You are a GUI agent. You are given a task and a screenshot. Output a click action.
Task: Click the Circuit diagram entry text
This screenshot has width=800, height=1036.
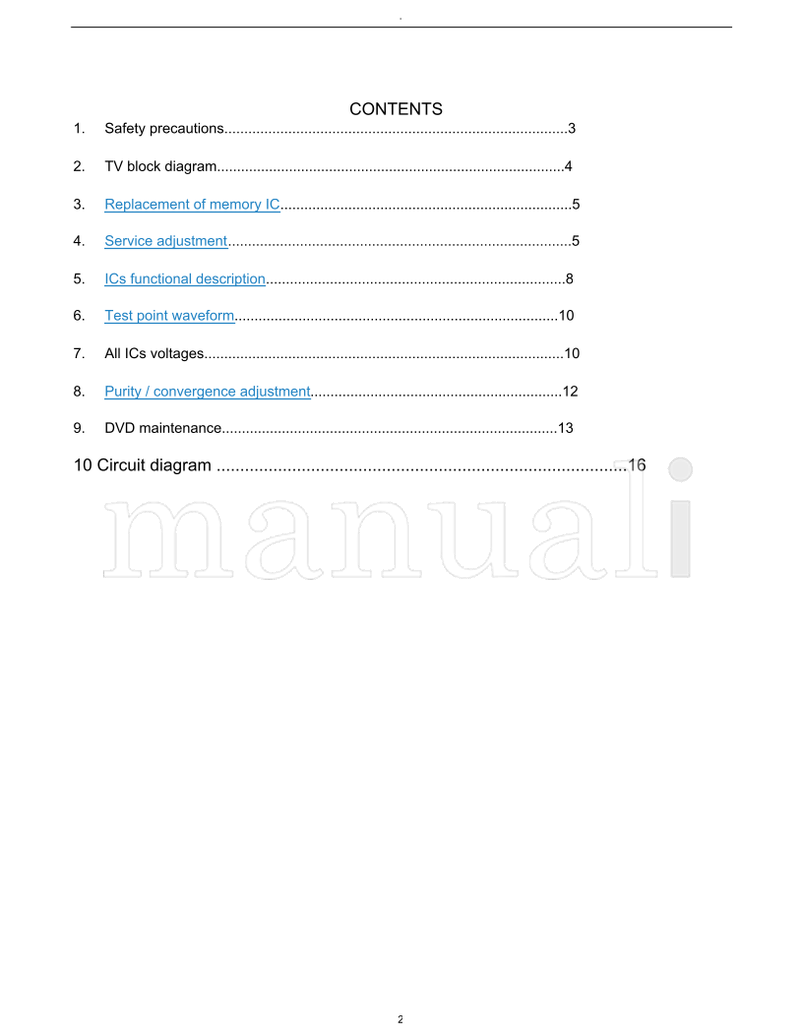154,465
